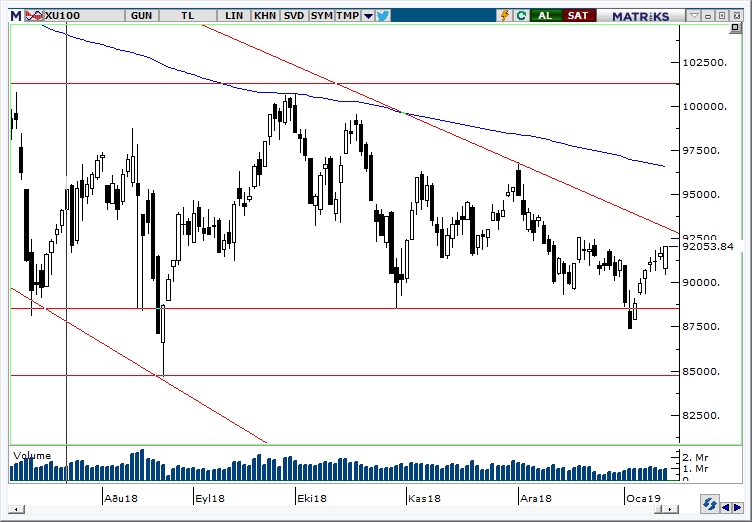752x522 pixels.
Task: Click the 85000 price axis label
Action: pyautogui.click(x=701, y=372)
